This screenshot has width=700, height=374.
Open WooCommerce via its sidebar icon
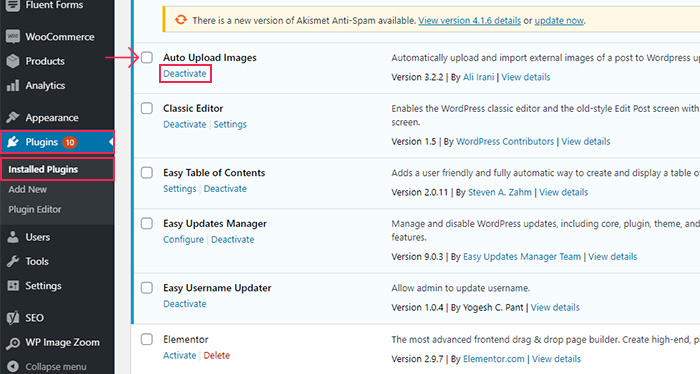coord(13,37)
